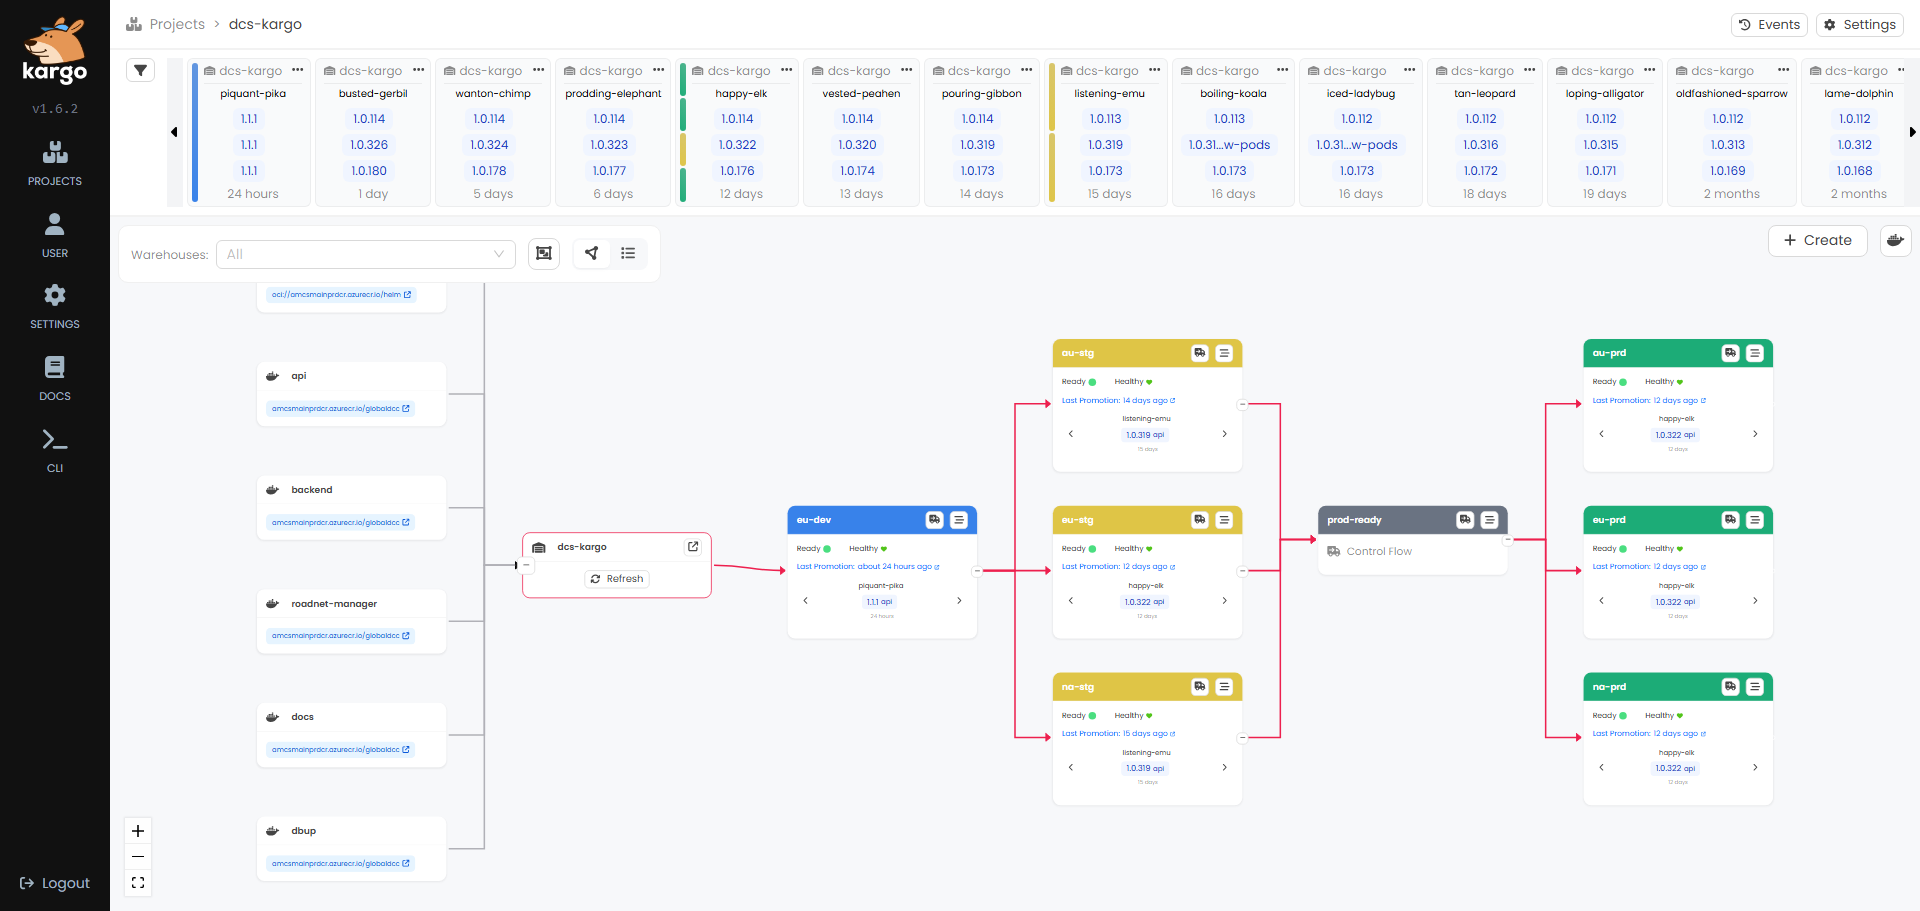The width and height of the screenshot is (1920, 911).
Task: Click the graph direction arrow view icon
Action: tap(592, 254)
